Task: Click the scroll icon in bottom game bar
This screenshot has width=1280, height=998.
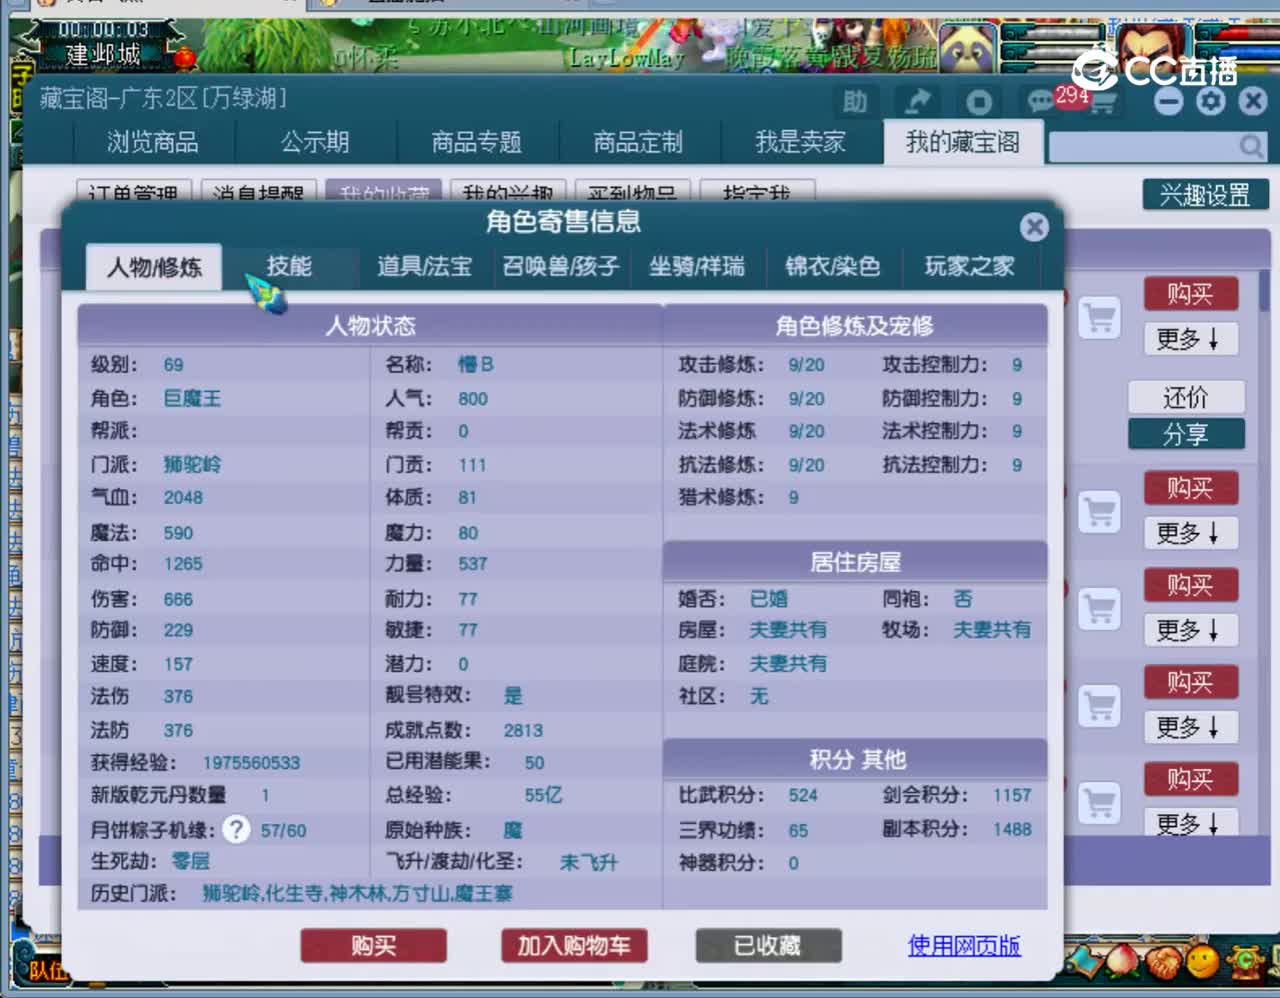Action: pos(1083,963)
